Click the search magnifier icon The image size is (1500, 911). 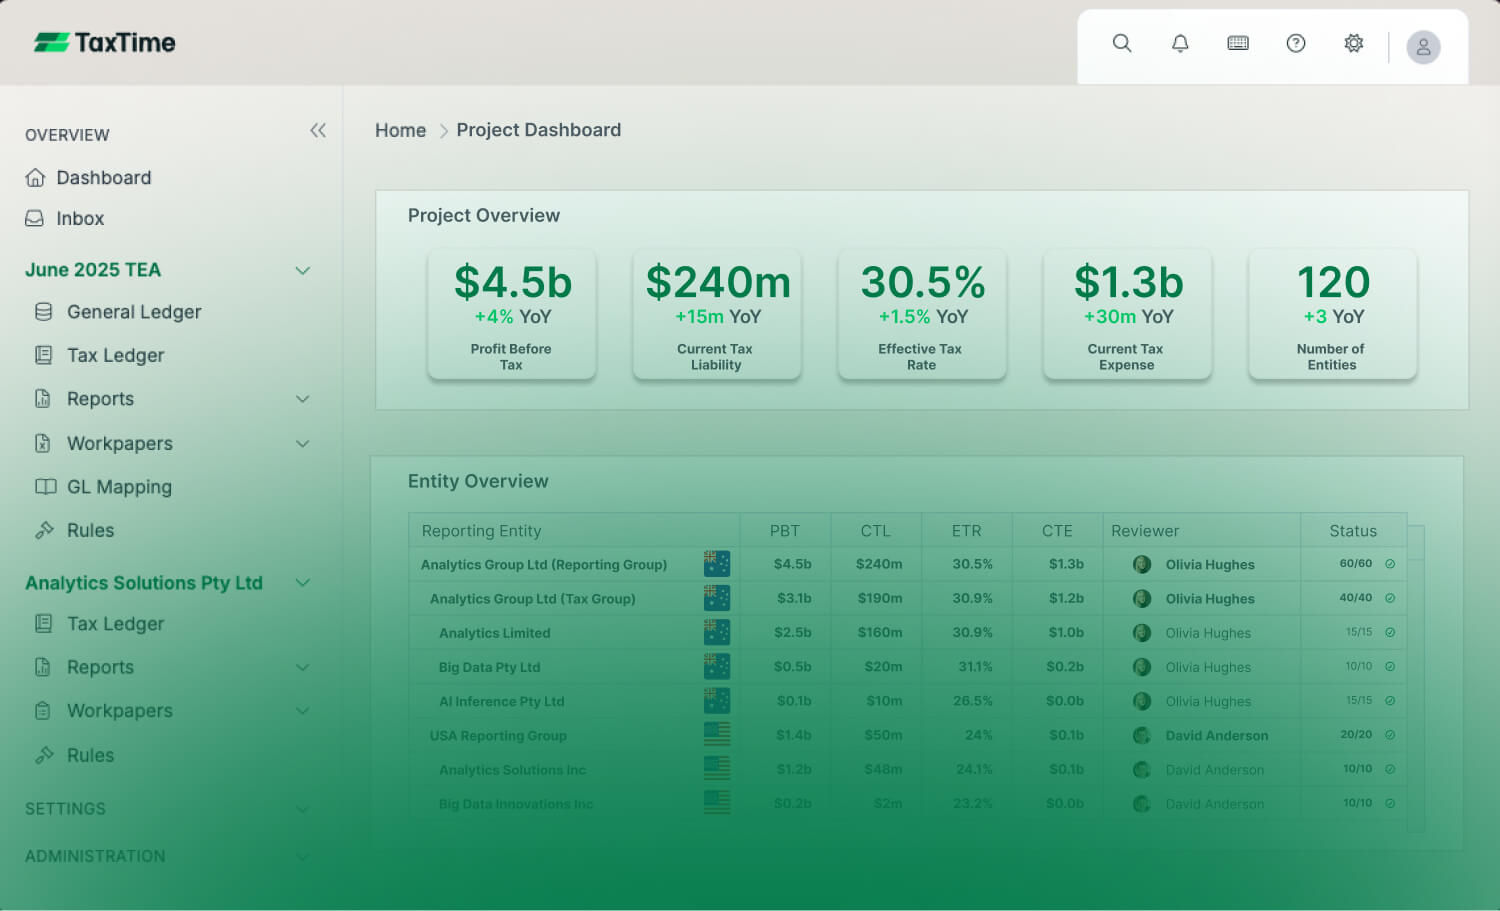click(x=1122, y=43)
